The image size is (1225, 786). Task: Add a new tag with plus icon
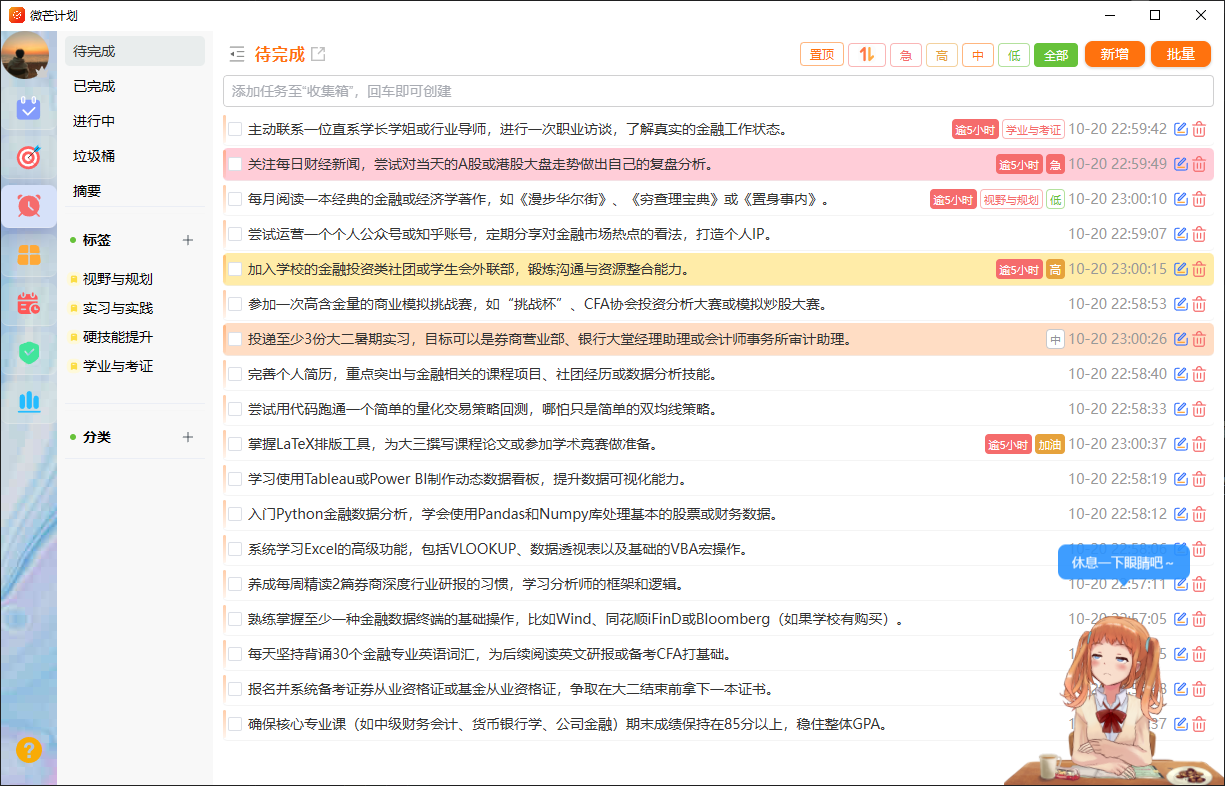point(188,240)
